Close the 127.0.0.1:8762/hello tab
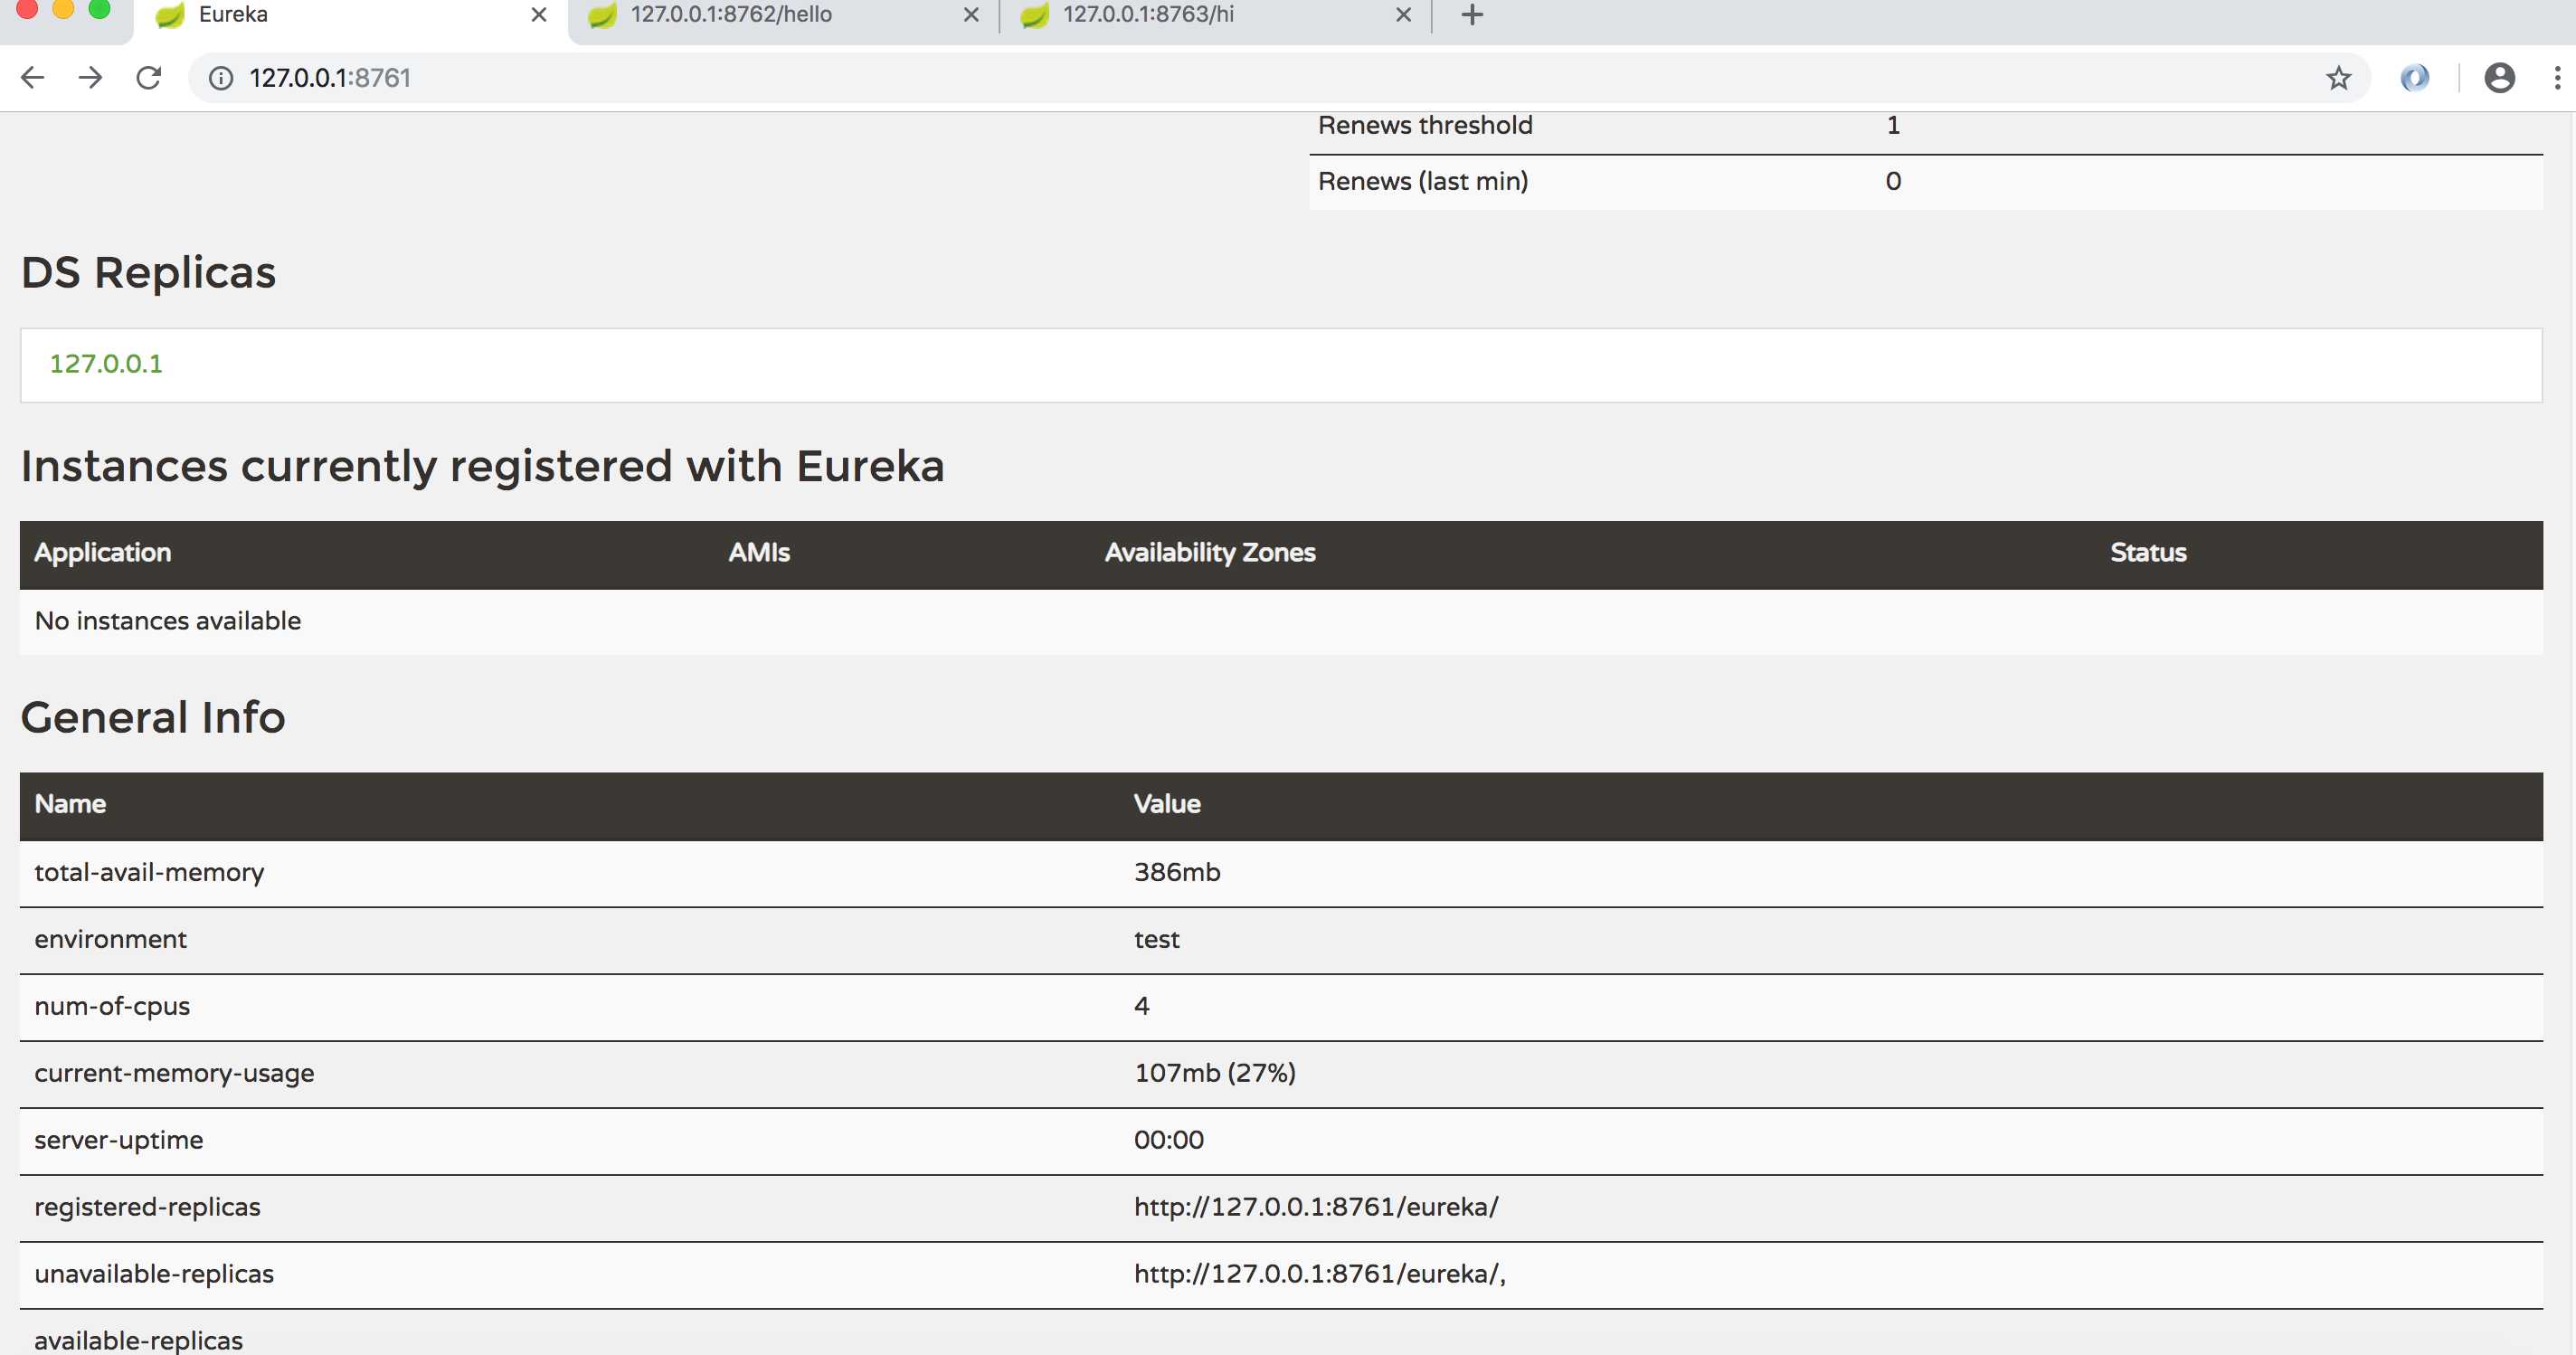Image resolution: width=2576 pixels, height=1355 pixels. pyautogui.click(x=971, y=15)
